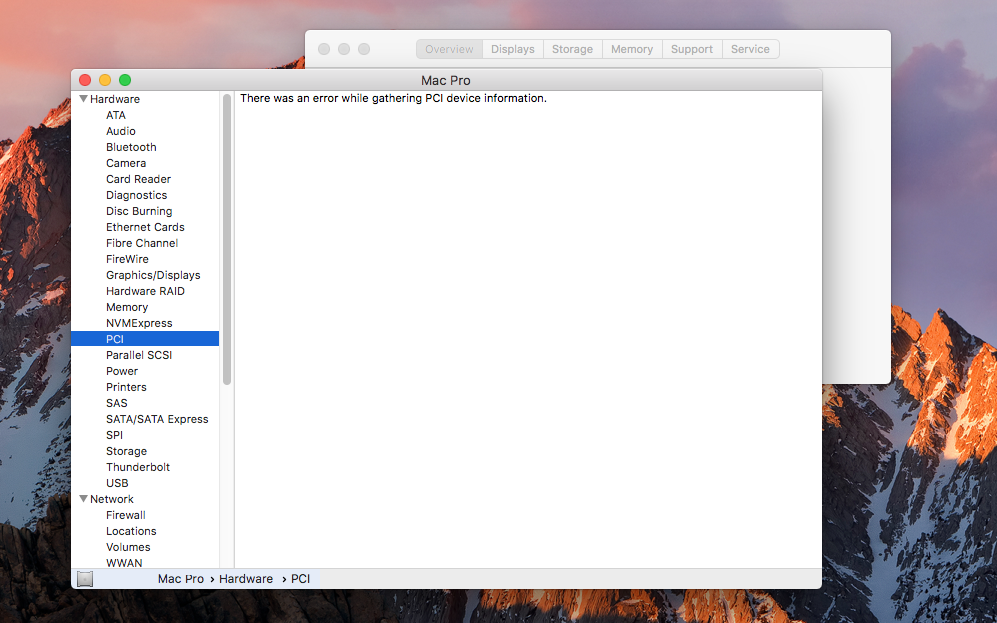Minimize the Mac Pro window
Image resolution: width=997 pixels, height=623 pixels.
click(105, 80)
